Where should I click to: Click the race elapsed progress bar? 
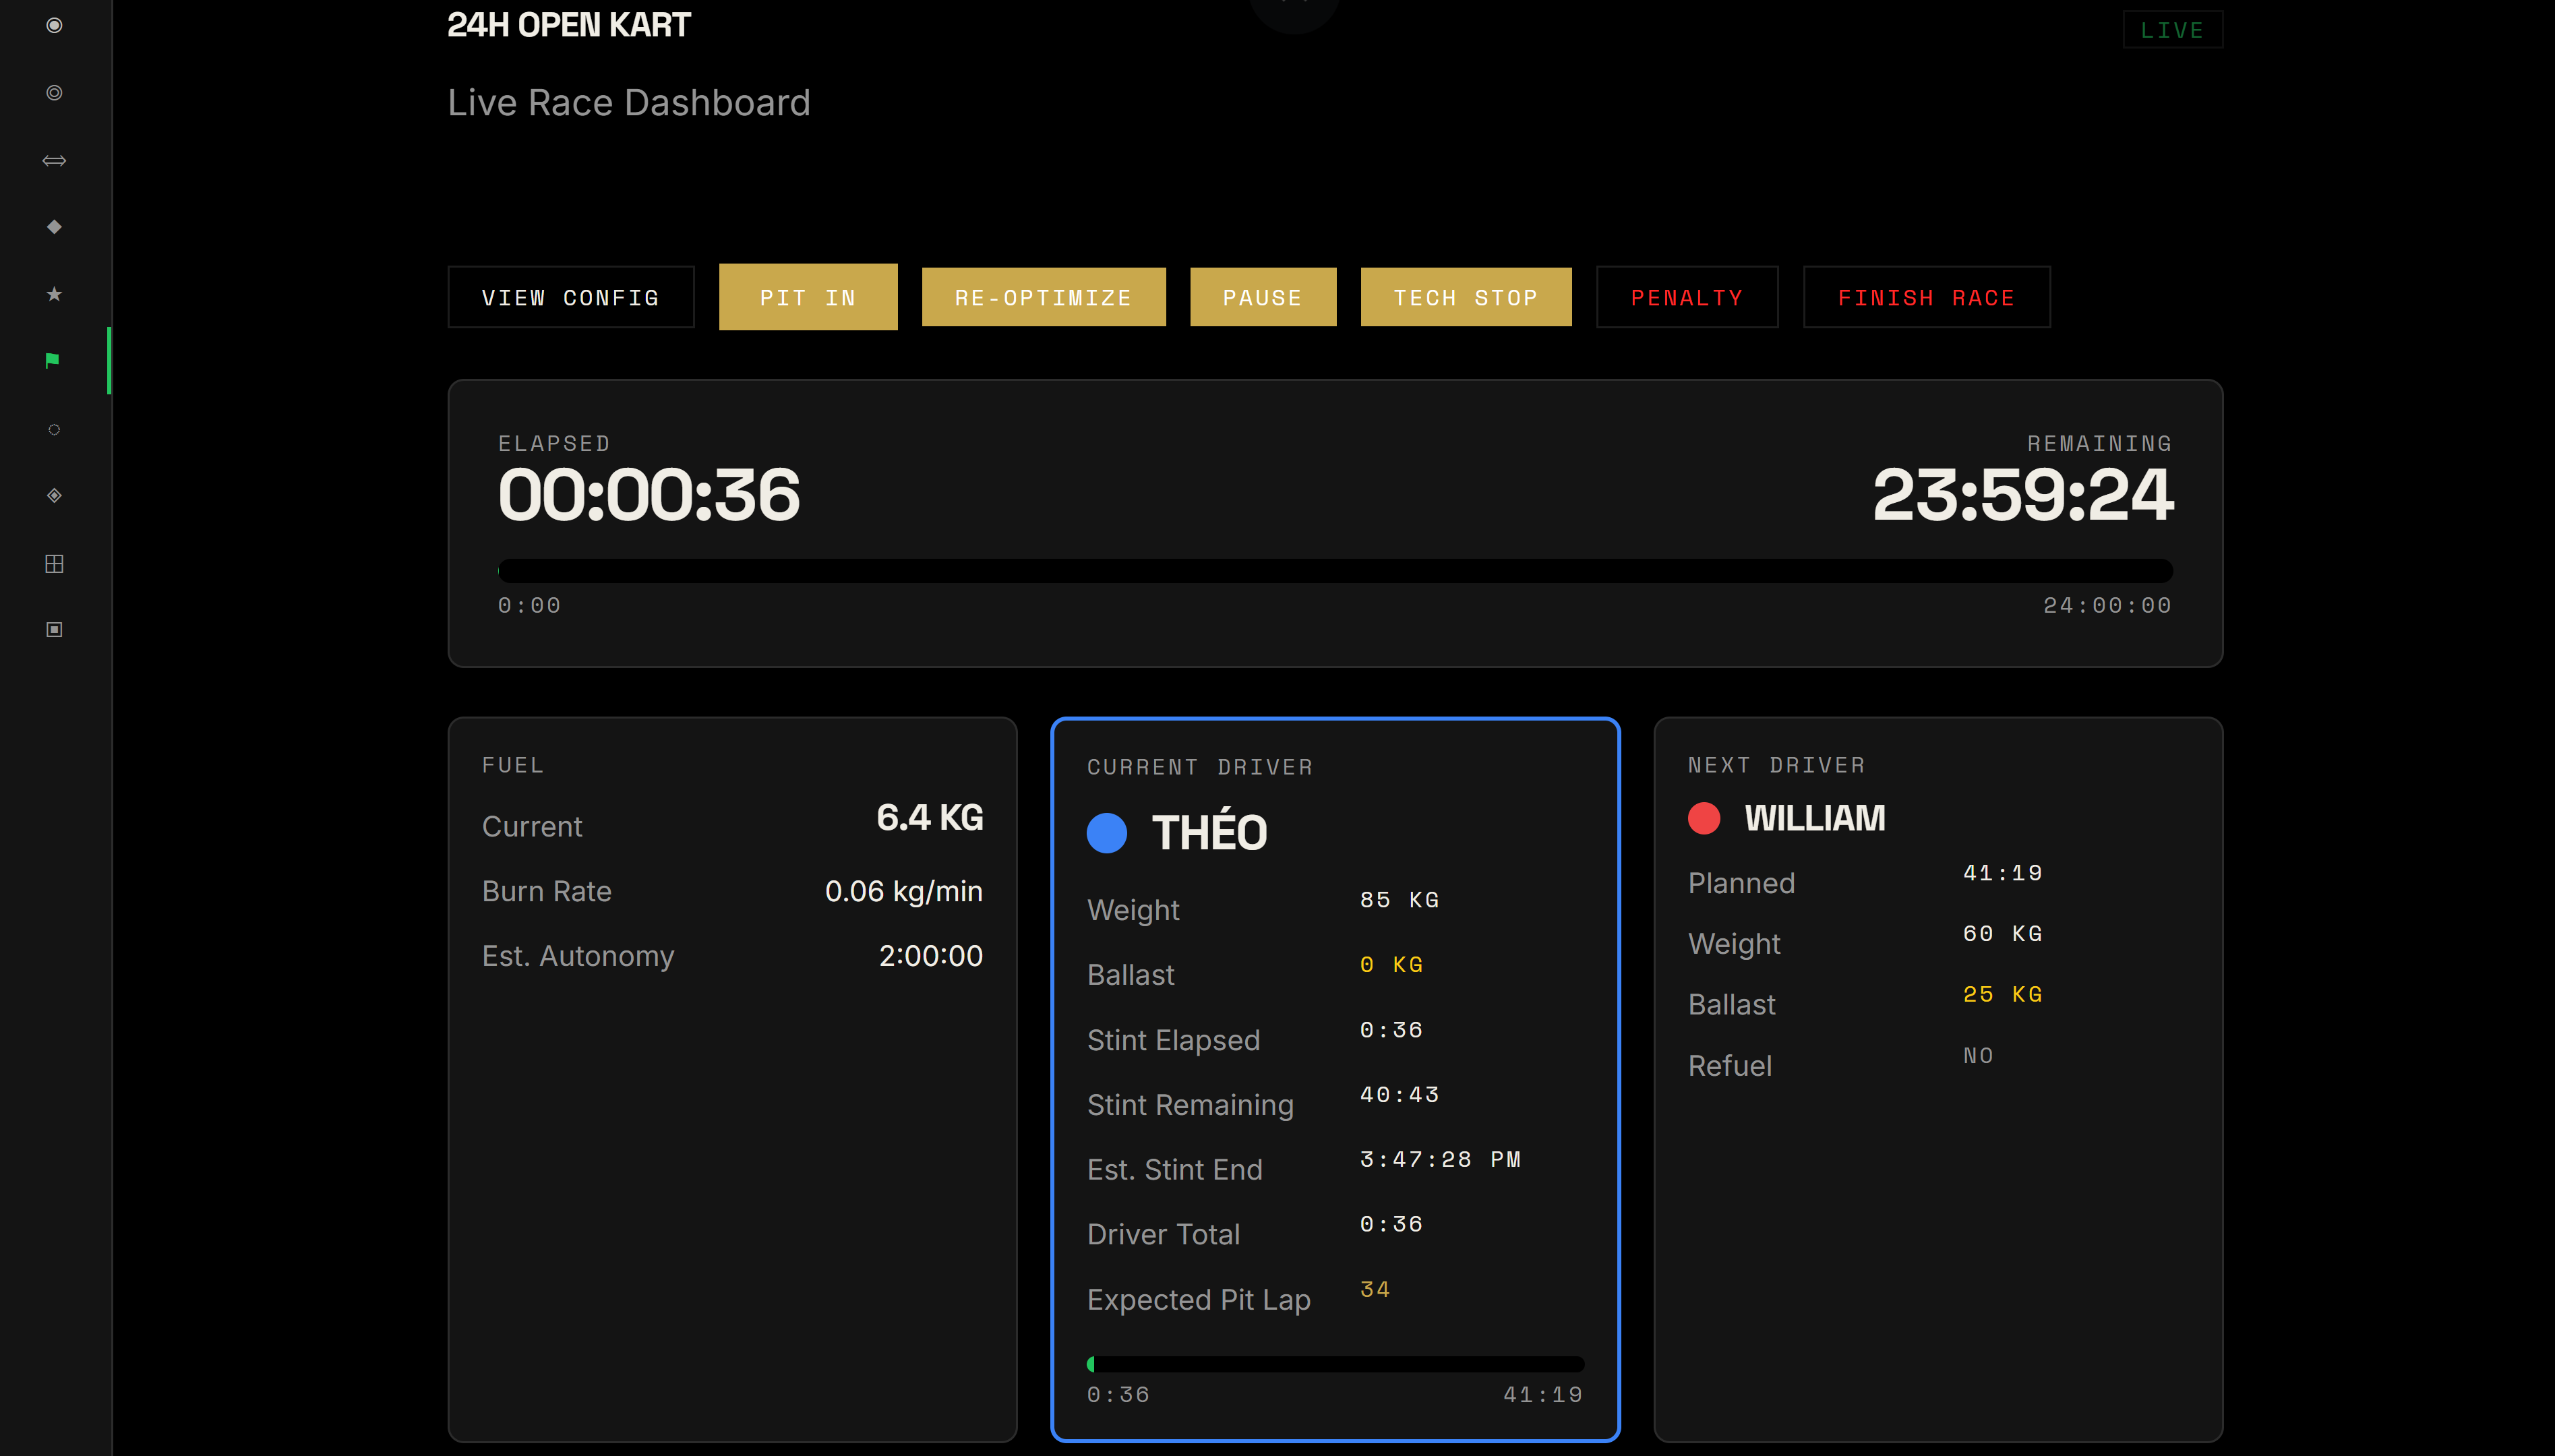point(1334,571)
